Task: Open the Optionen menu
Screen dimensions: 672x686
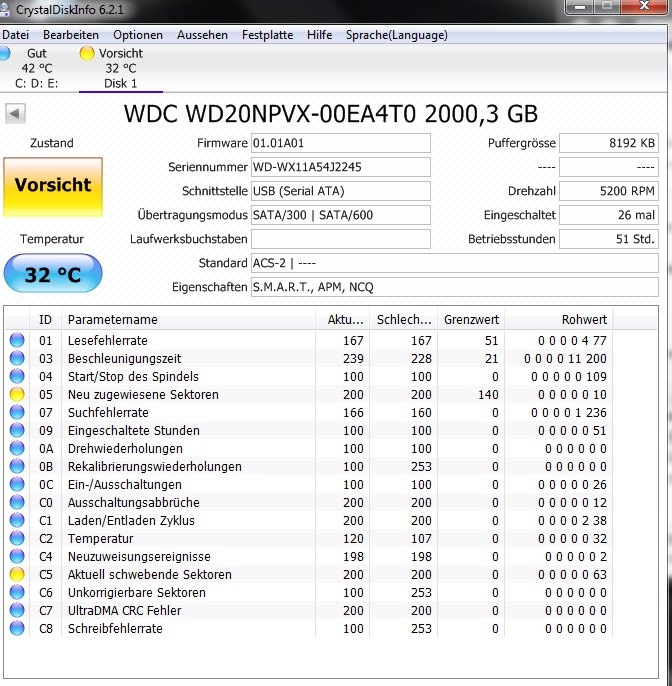Action: [x=138, y=35]
